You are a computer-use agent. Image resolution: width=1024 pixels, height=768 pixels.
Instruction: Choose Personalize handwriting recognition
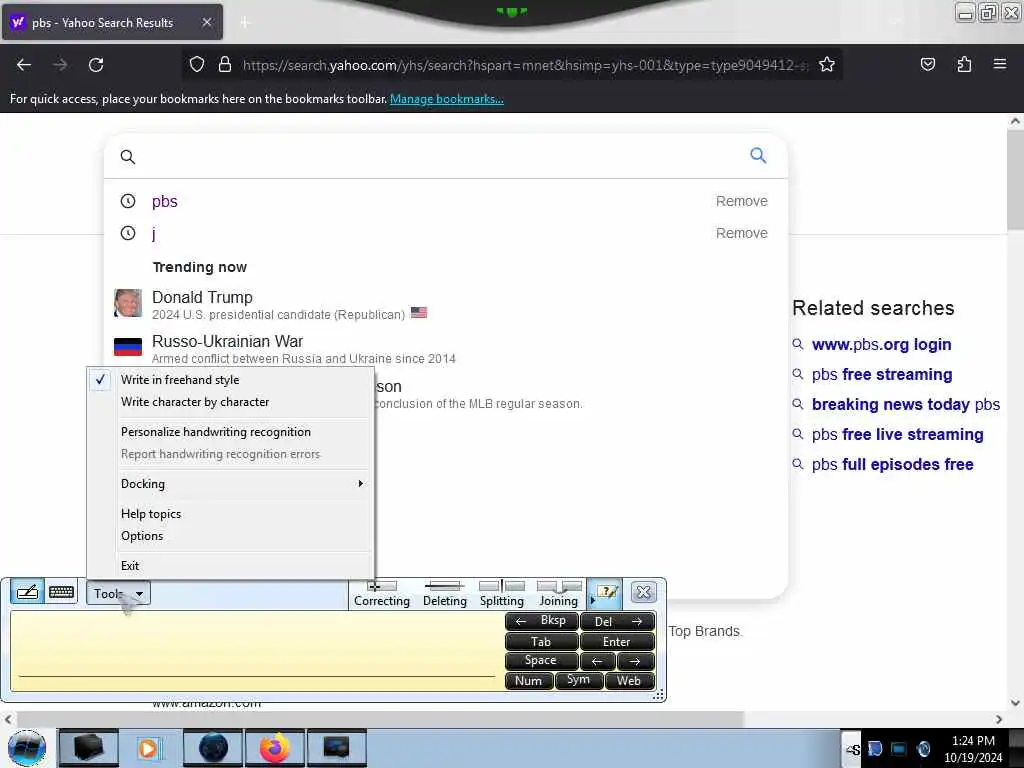[230, 432]
